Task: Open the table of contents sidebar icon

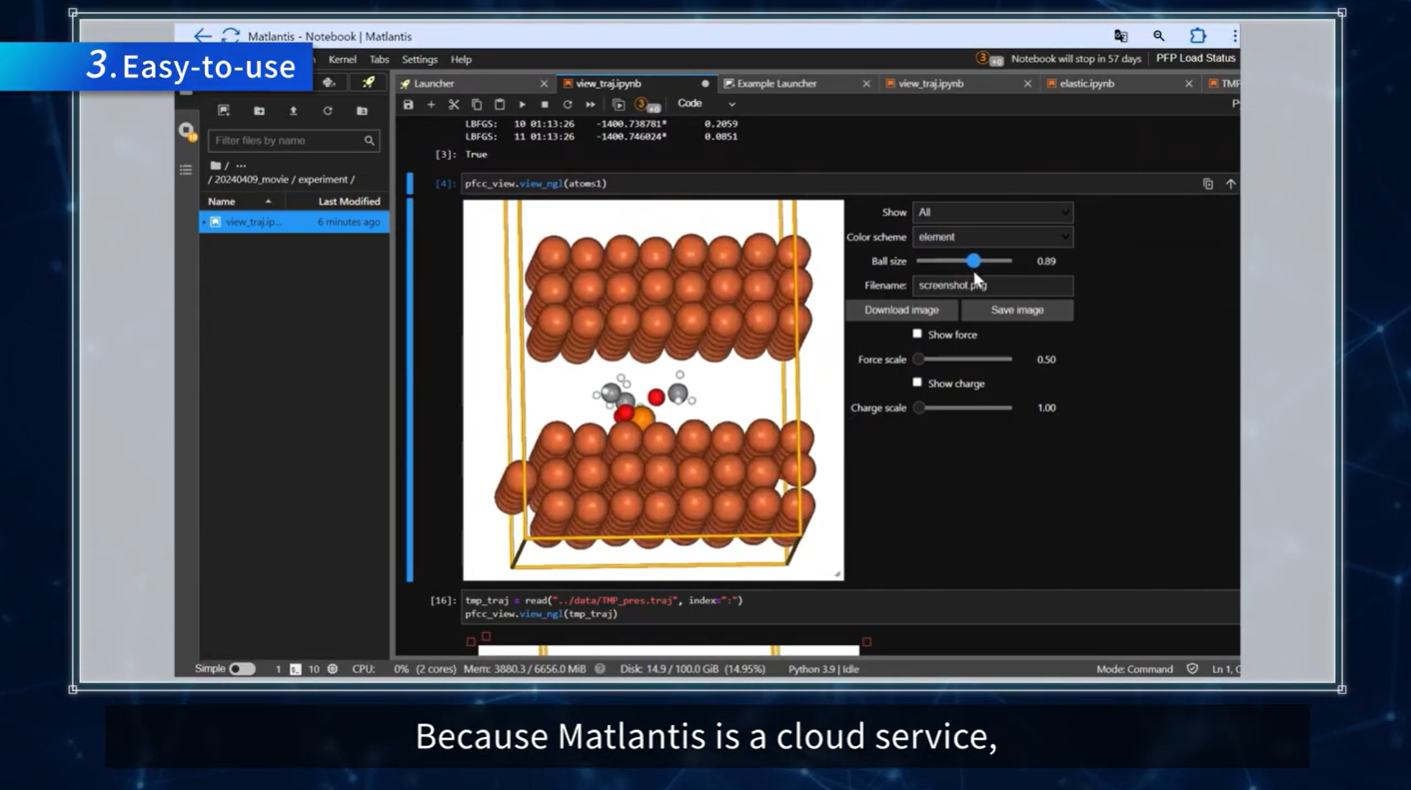Action: click(x=186, y=170)
